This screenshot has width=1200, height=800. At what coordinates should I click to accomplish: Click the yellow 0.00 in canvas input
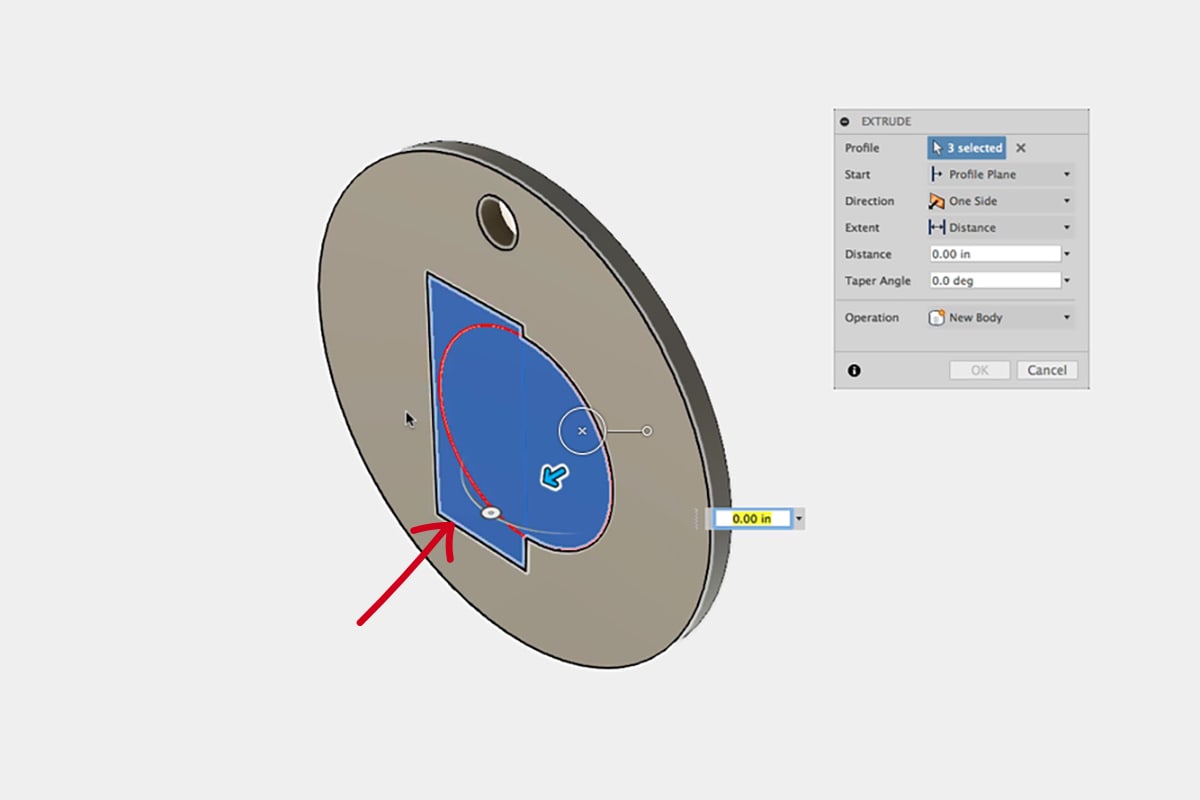point(751,519)
